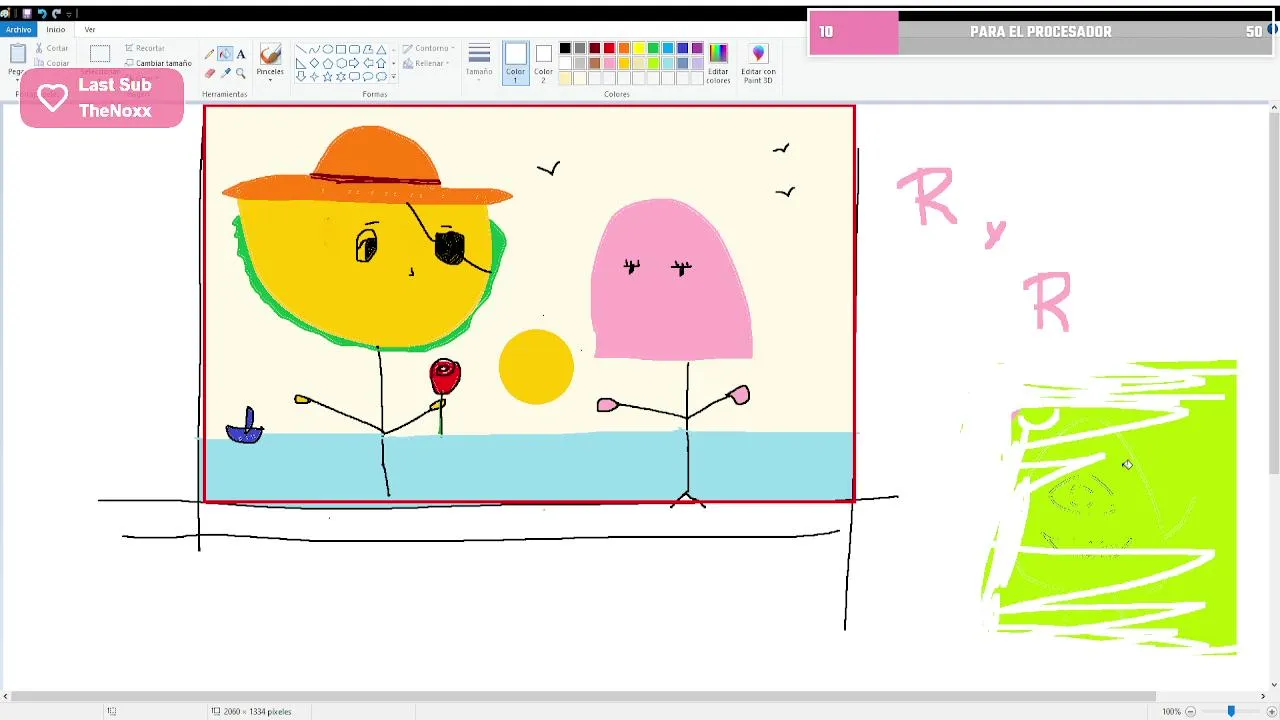The width and height of the screenshot is (1280, 720).
Task: Pick the black color swatch
Action: click(x=565, y=48)
